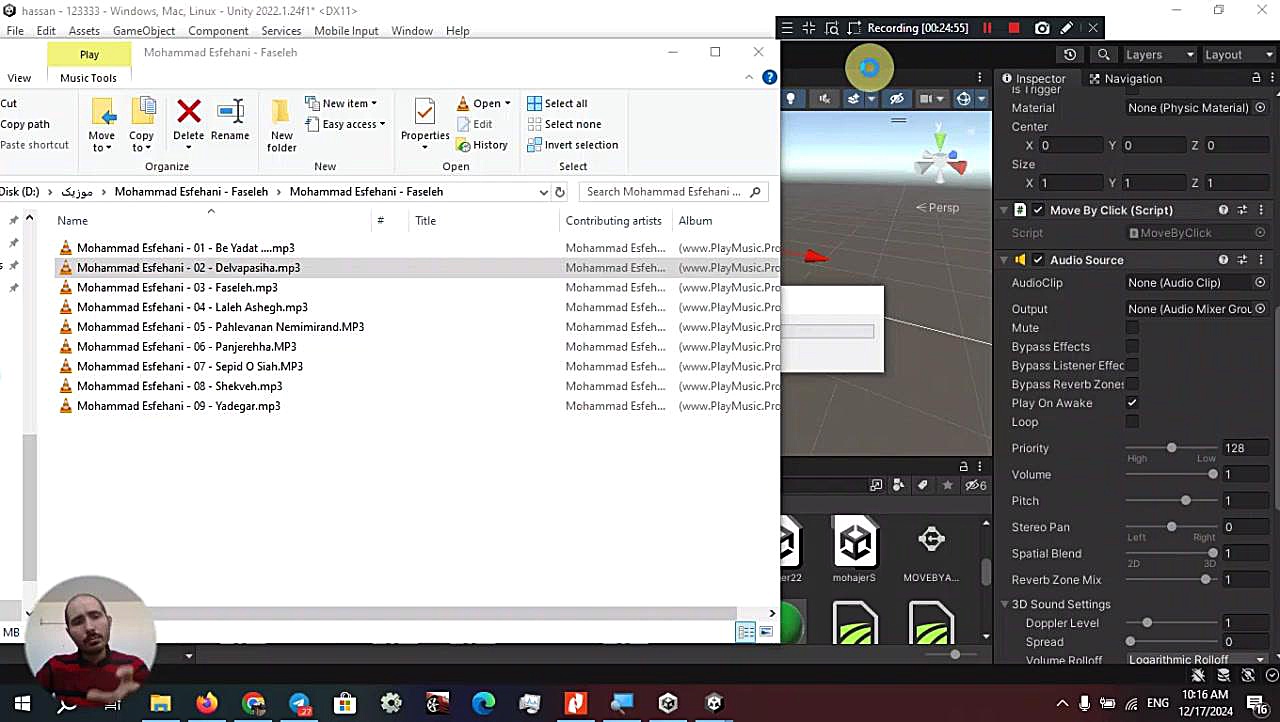Open Chrome from the taskbar
Viewport: 1280px width, 722px height.
click(253, 704)
